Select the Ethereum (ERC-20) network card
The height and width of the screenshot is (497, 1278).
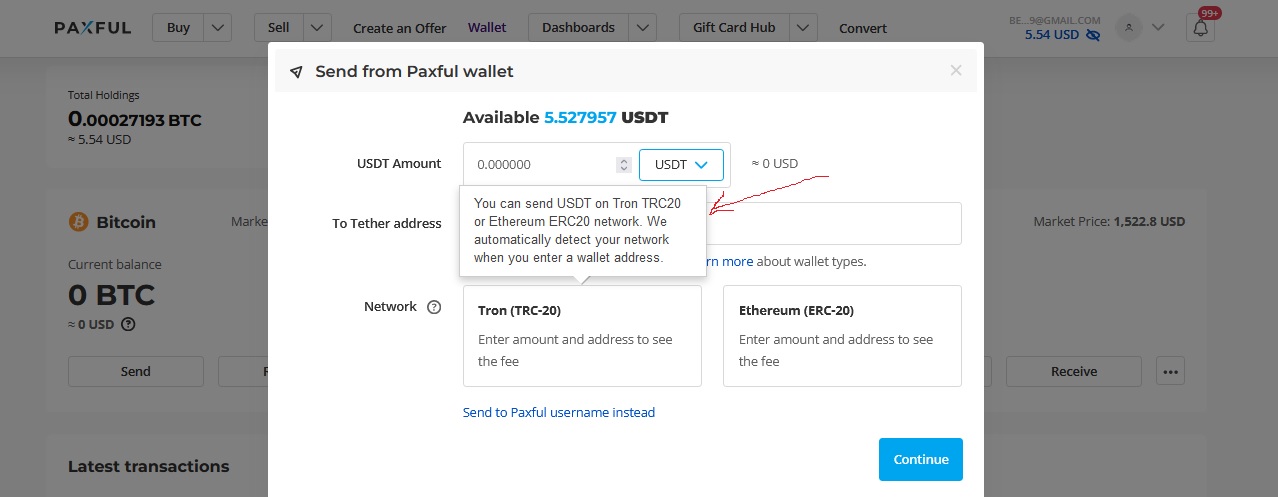842,336
